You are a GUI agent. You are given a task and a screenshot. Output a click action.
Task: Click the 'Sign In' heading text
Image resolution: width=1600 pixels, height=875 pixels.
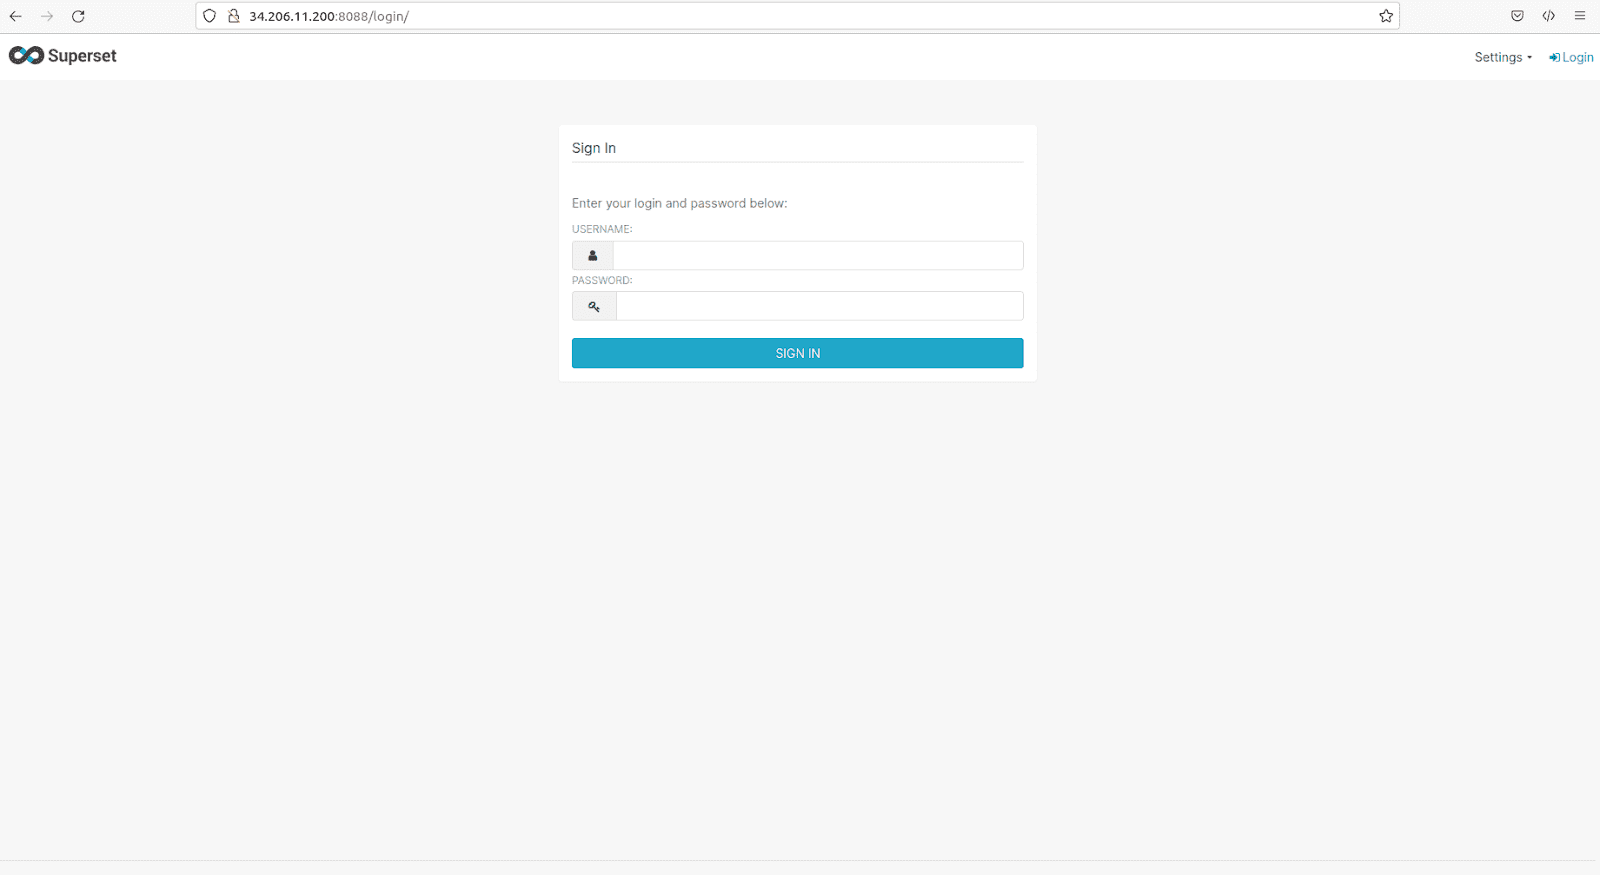[594, 148]
